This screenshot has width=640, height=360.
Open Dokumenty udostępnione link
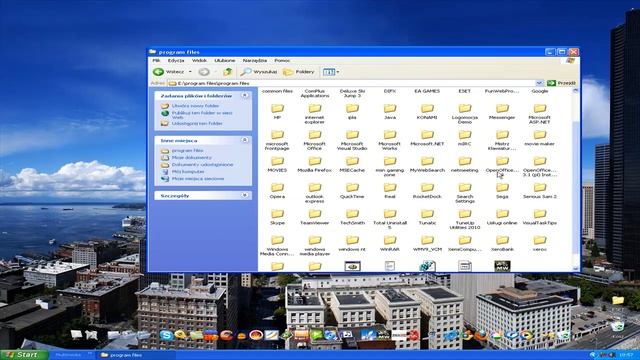tap(202, 164)
